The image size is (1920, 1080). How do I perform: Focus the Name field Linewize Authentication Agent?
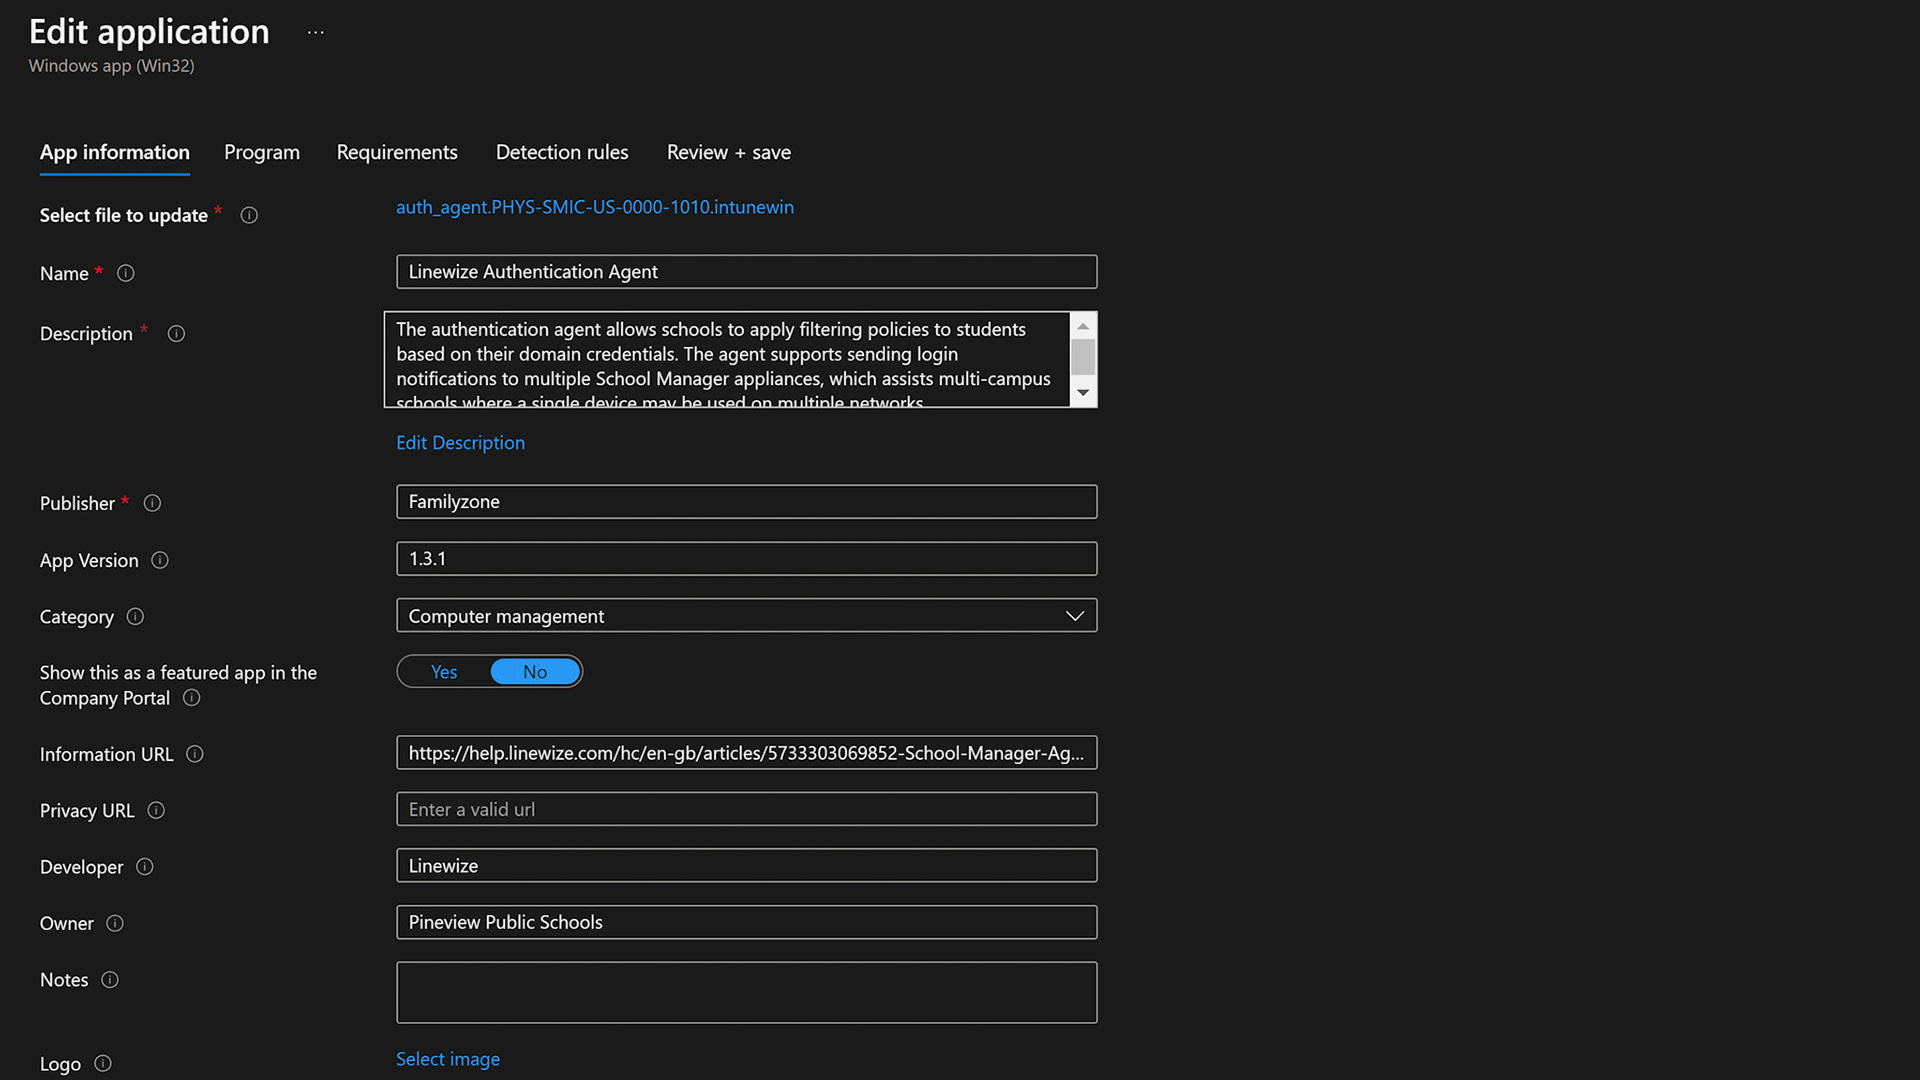tap(746, 272)
